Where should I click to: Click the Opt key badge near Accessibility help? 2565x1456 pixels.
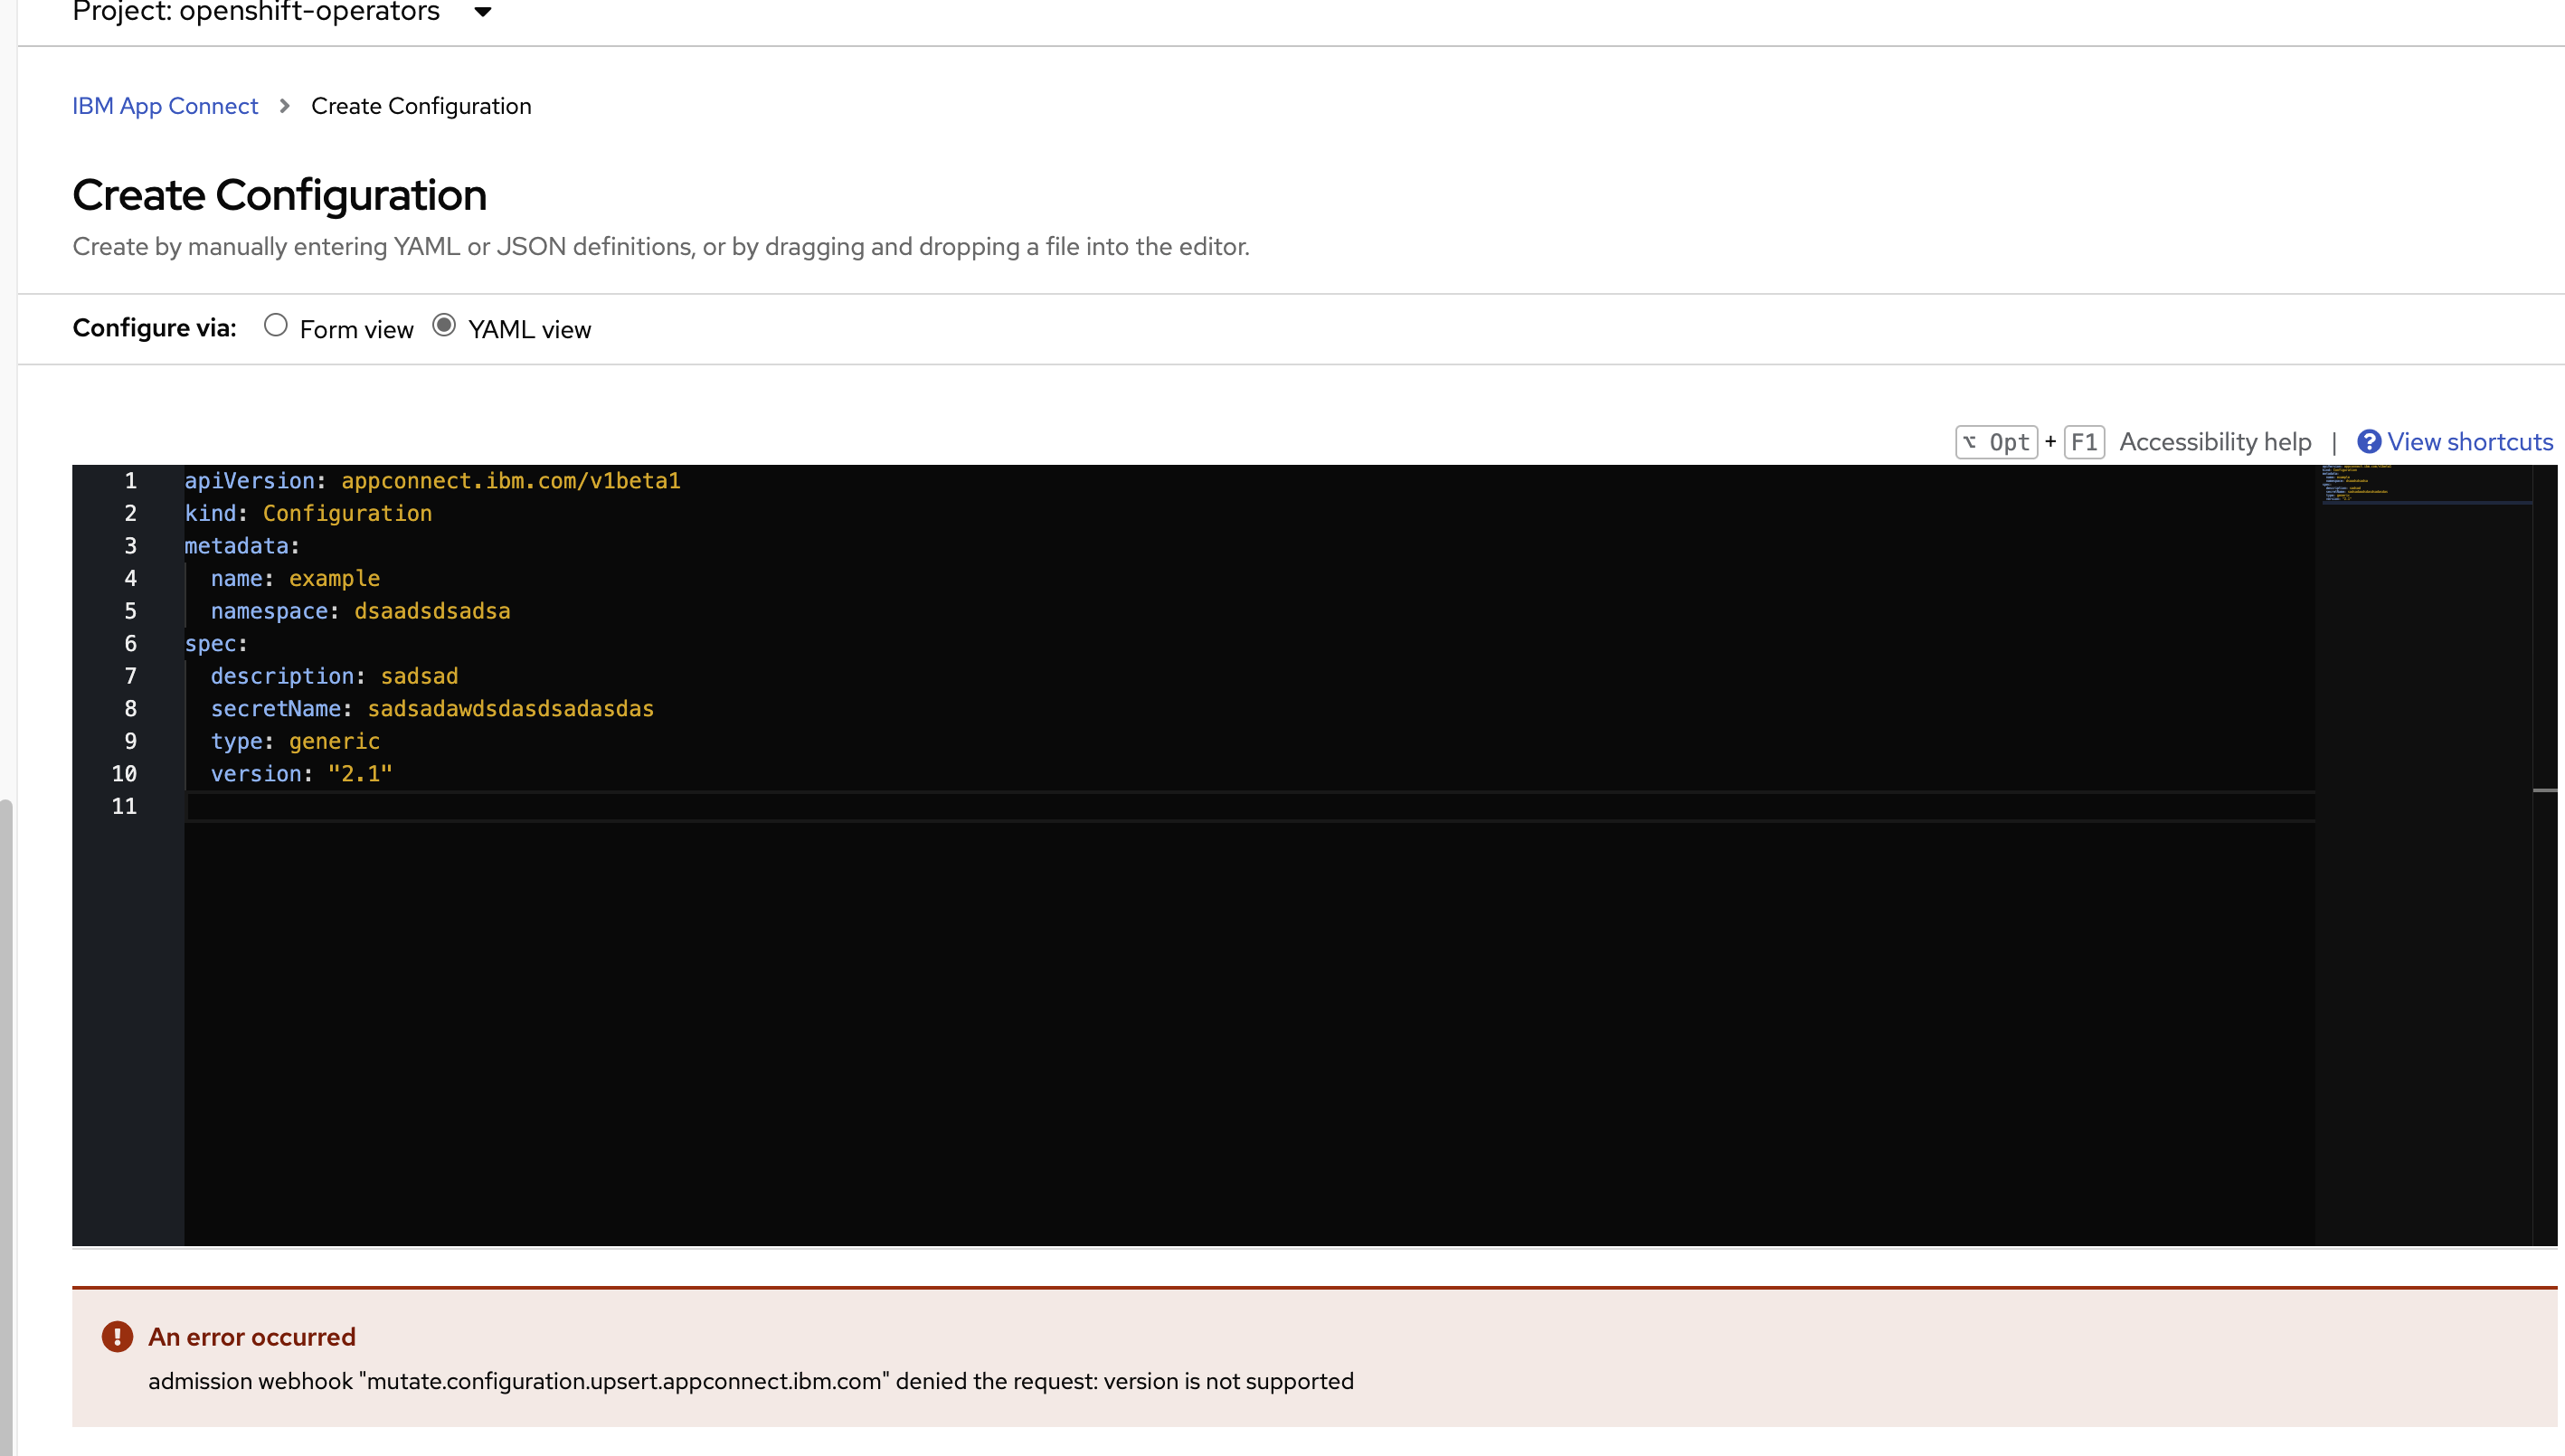click(1996, 441)
